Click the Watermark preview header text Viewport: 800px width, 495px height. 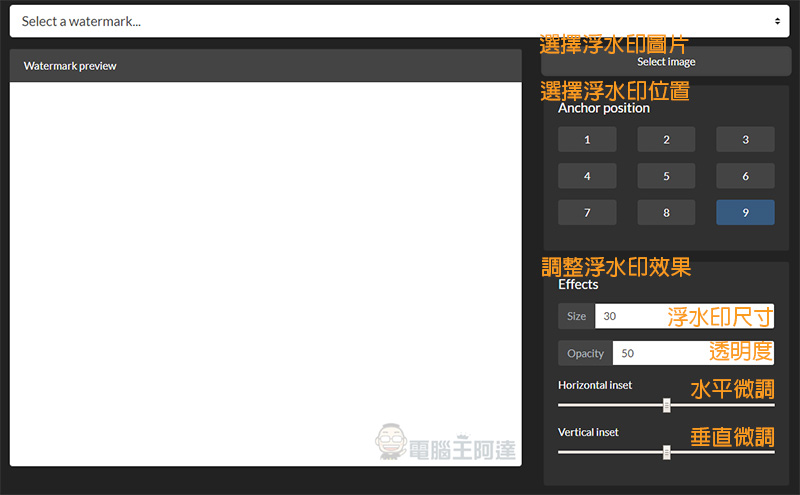click(70, 66)
